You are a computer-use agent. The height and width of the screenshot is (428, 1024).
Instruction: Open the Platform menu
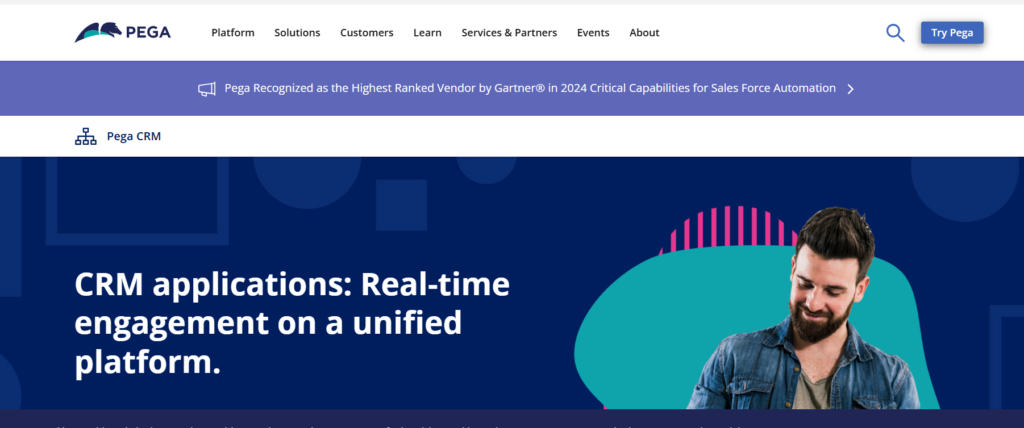[232, 32]
